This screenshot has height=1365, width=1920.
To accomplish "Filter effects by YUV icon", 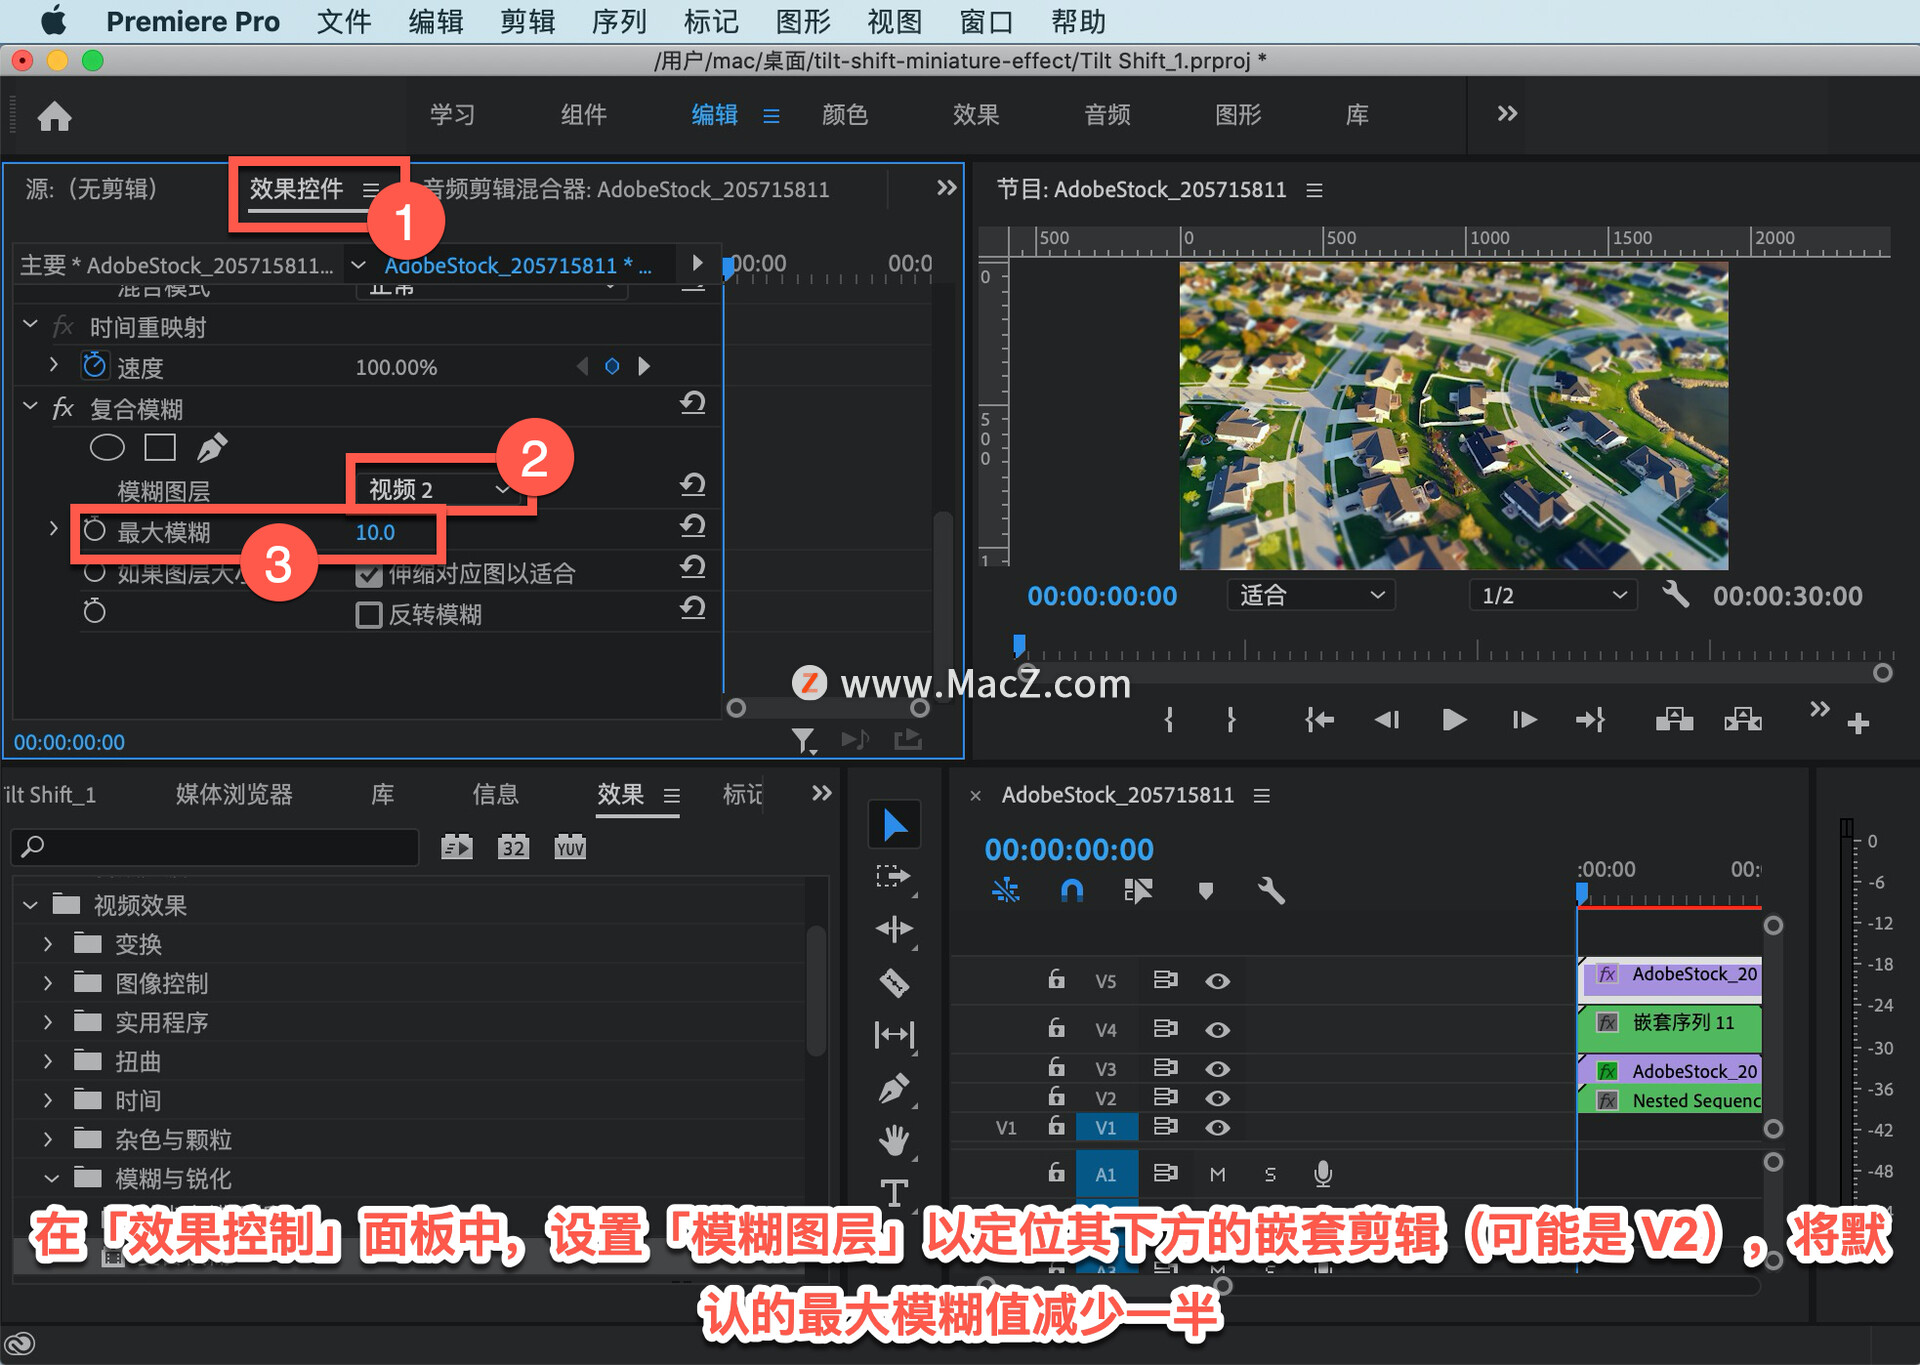I will (x=570, y=847).
